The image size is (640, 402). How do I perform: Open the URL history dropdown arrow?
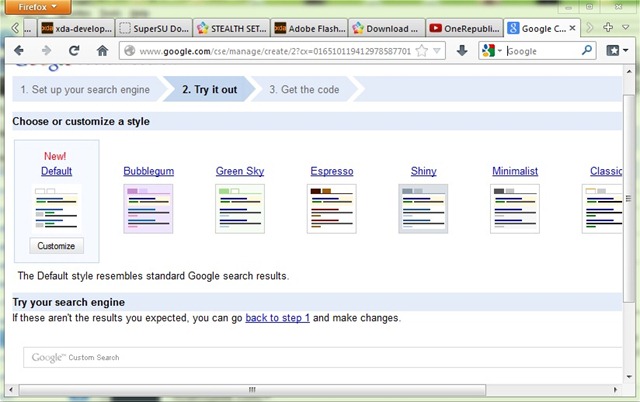[437, 51]
